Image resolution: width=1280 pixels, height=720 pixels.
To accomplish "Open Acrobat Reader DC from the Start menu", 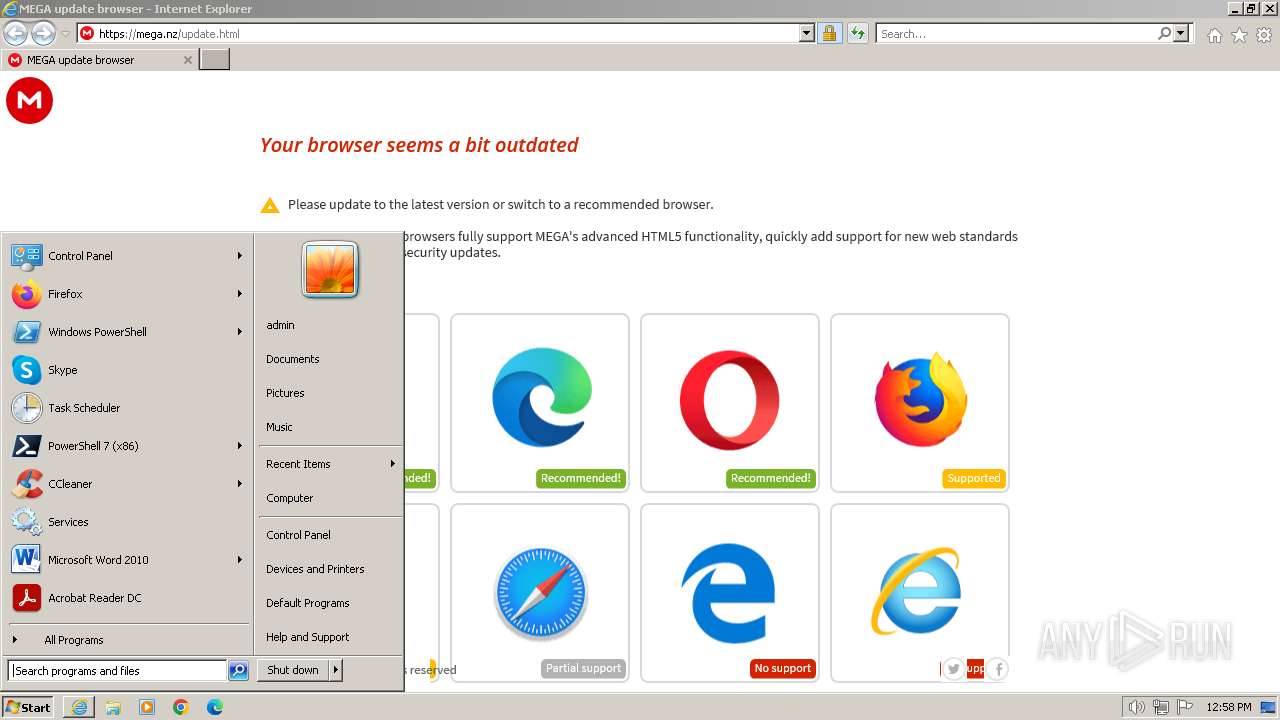I will pos(127,598).
